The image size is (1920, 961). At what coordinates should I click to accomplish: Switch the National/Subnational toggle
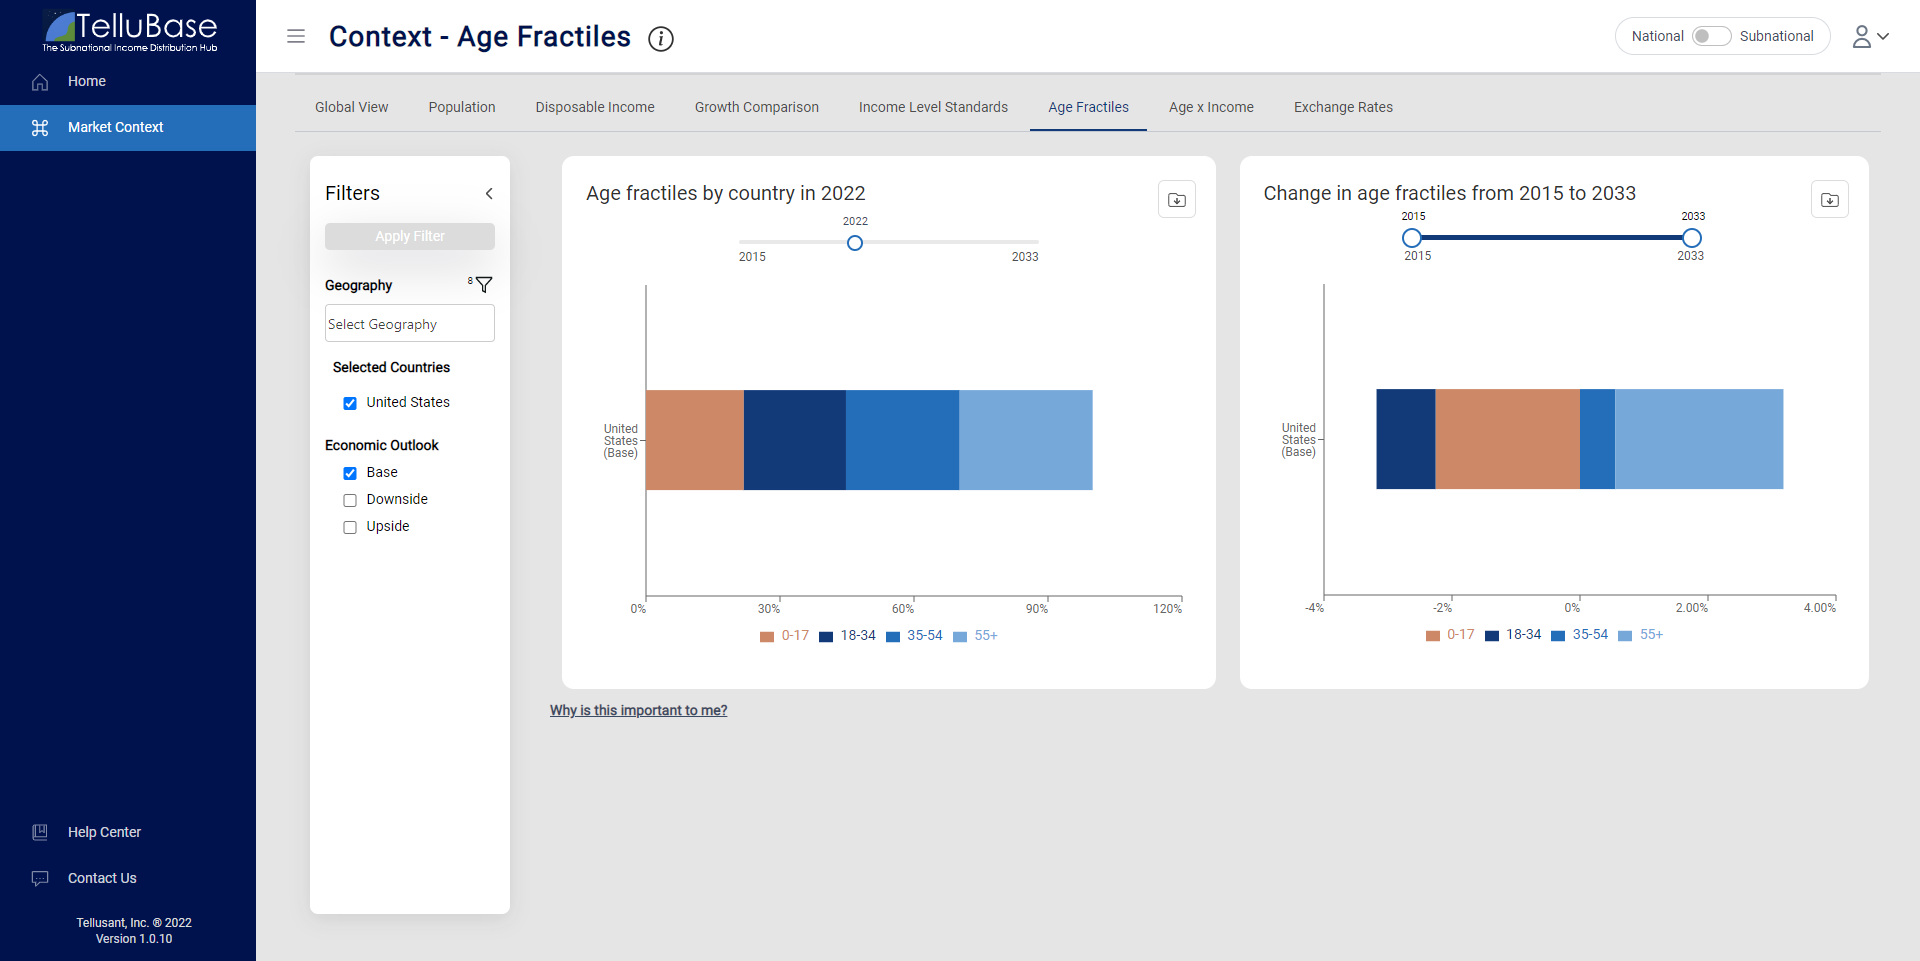pos(1711,36)
